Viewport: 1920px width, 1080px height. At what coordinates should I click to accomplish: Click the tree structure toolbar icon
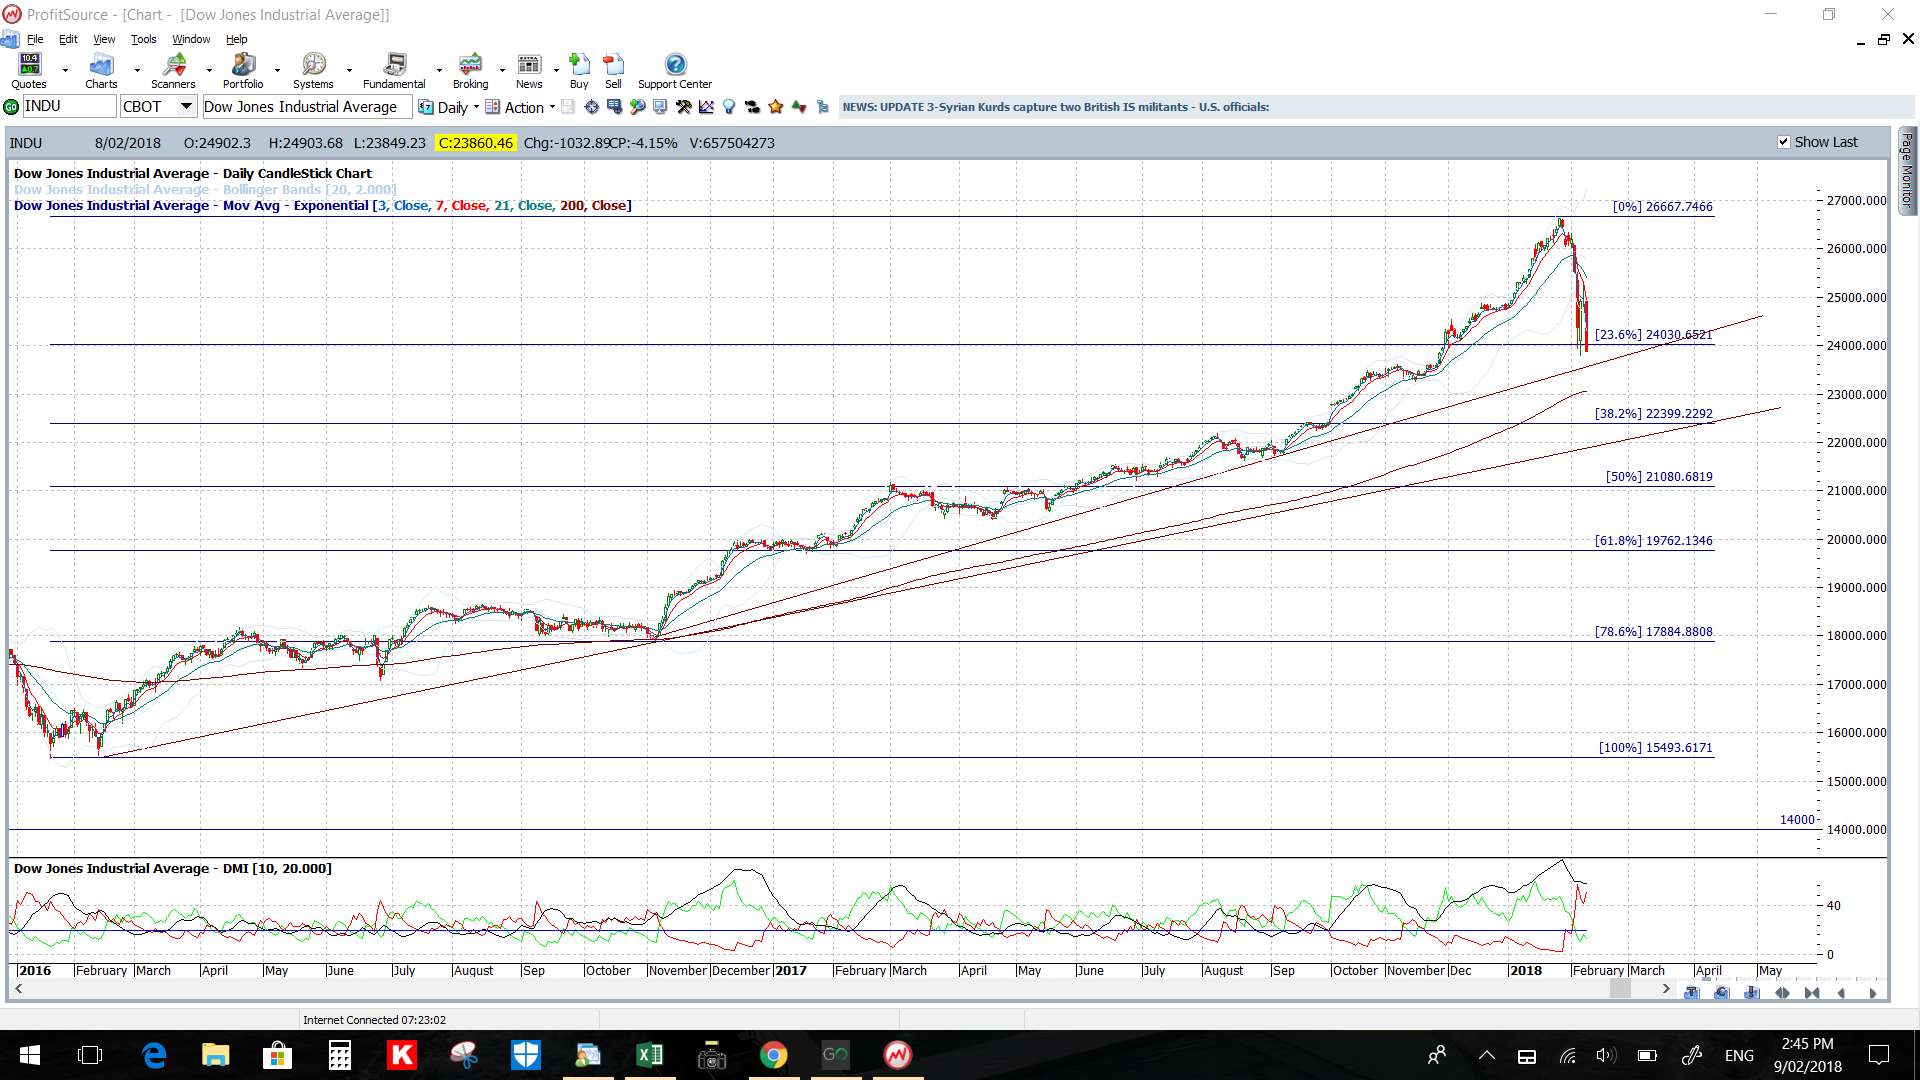click(x=822, y=107)
